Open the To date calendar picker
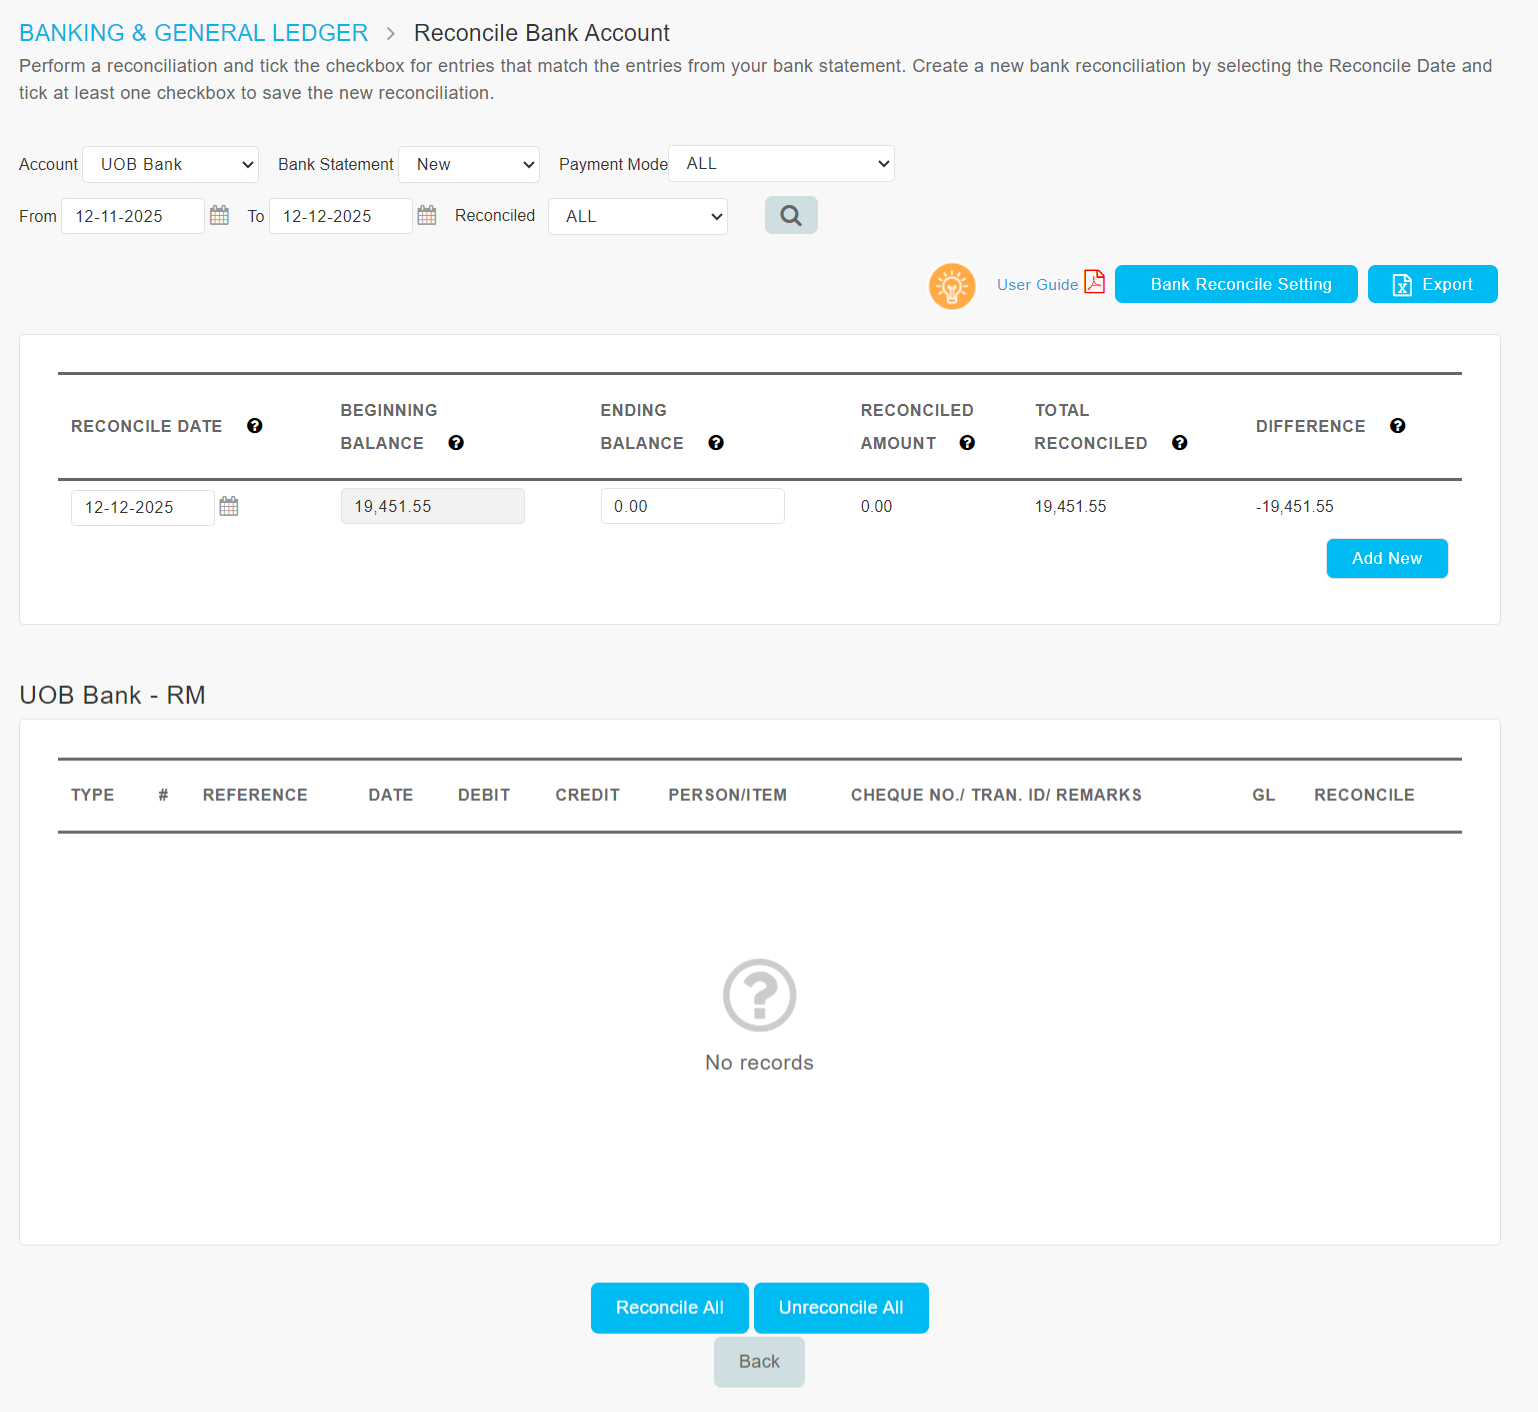1538x1412 pixels. pyautogui.click(x=427, y=215)
